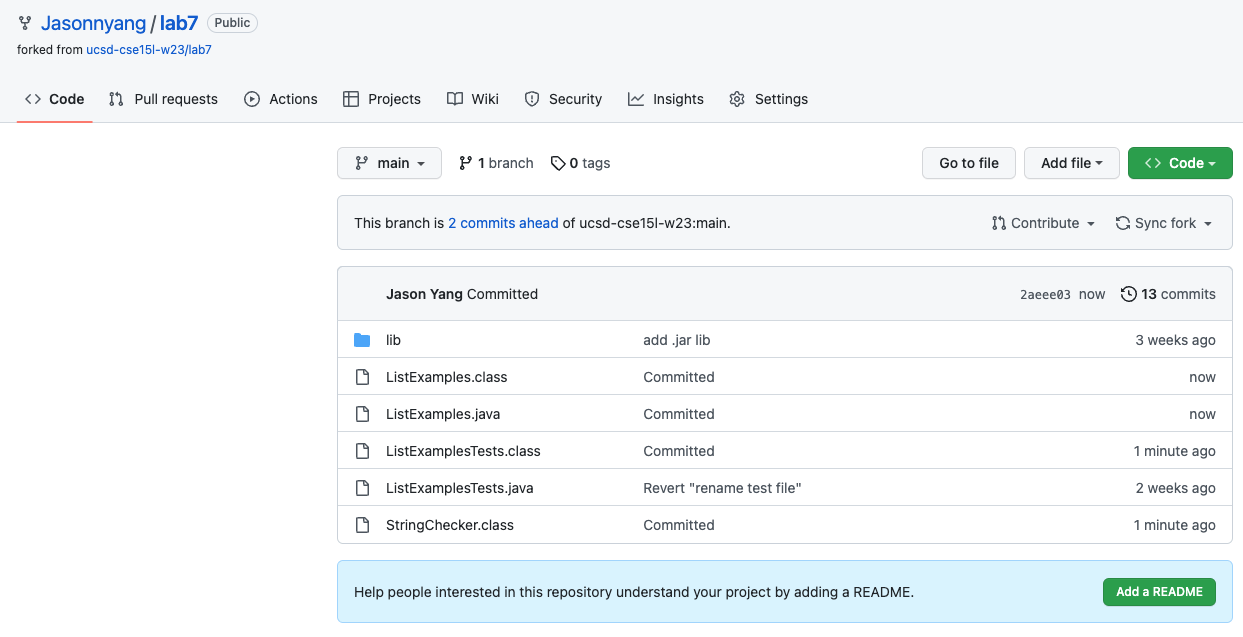Click Committed message in ListExamples.java row

pyautogui.click(x=678, y=414)
